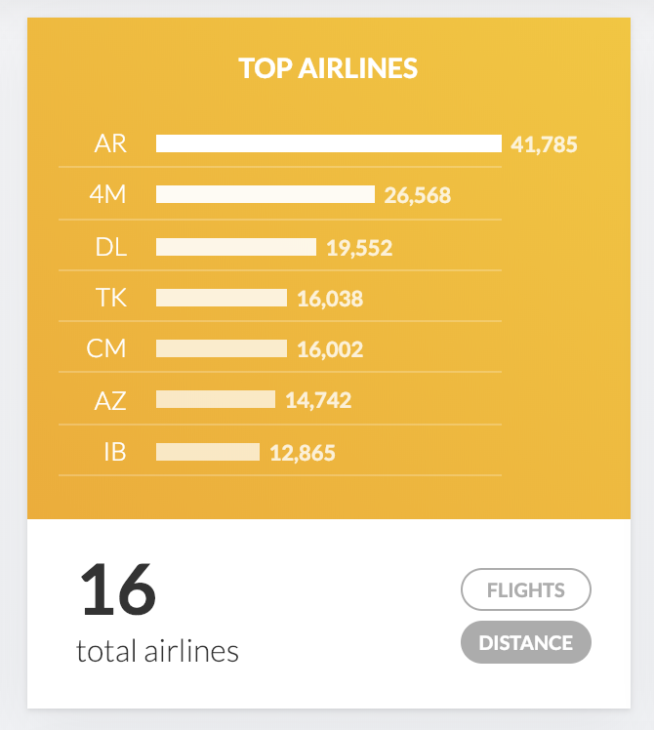The image size is (654, 730).
Task: Select the Distance toggle button
Action: click(x=526, y=643)
